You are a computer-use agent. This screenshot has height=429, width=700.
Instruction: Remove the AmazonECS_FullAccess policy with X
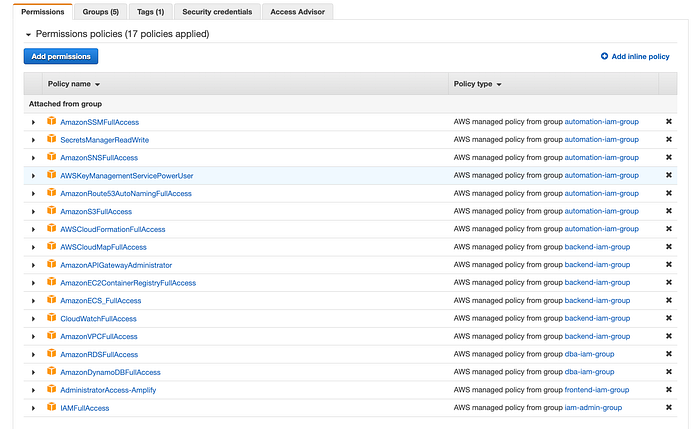click(669, 300)
